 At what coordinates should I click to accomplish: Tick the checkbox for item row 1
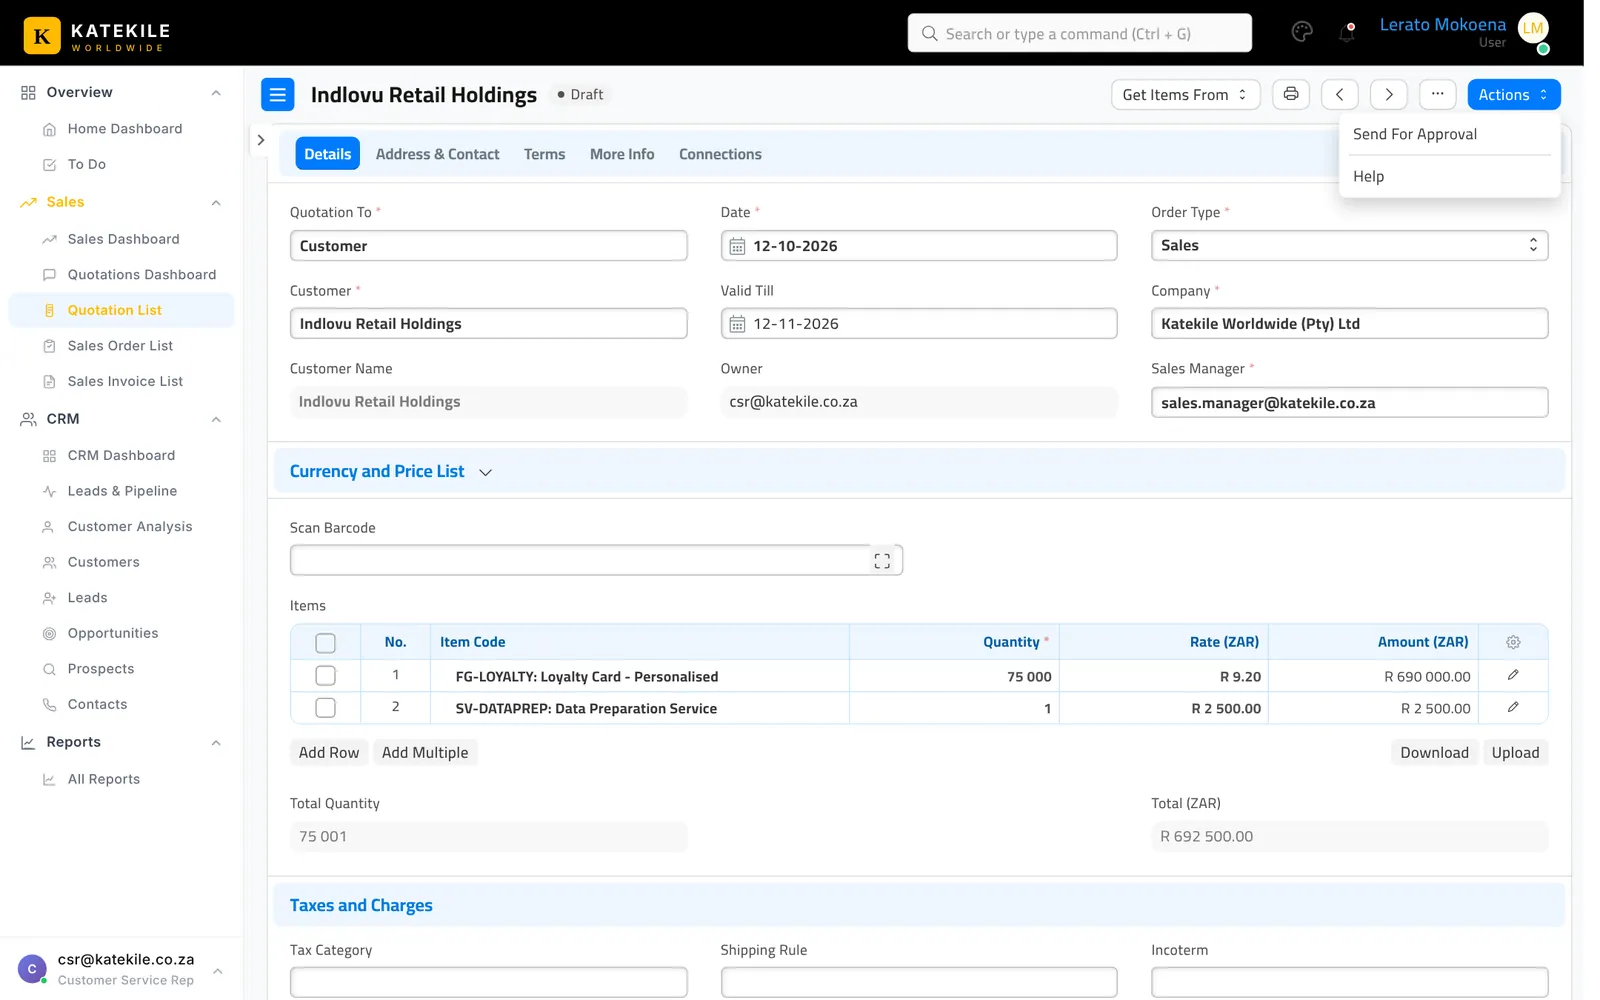coord(325,676)
